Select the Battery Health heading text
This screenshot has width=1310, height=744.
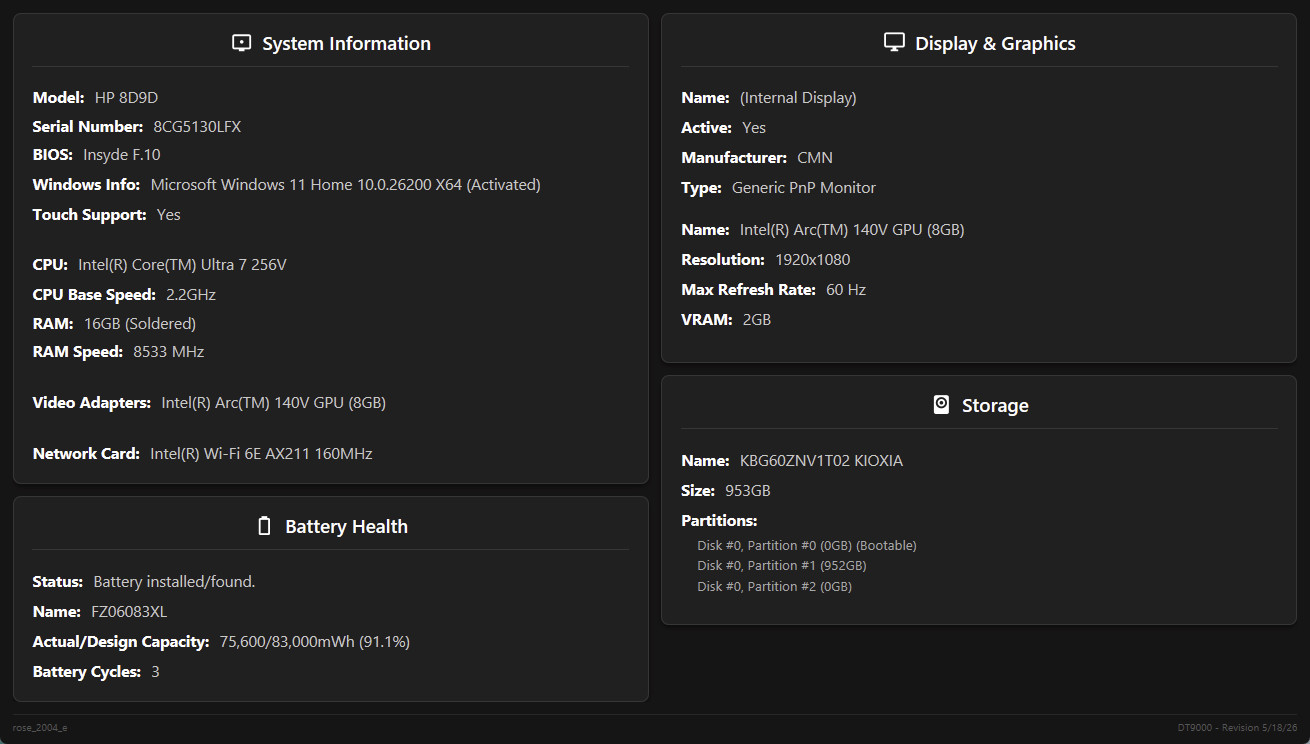tap(346, 527)
